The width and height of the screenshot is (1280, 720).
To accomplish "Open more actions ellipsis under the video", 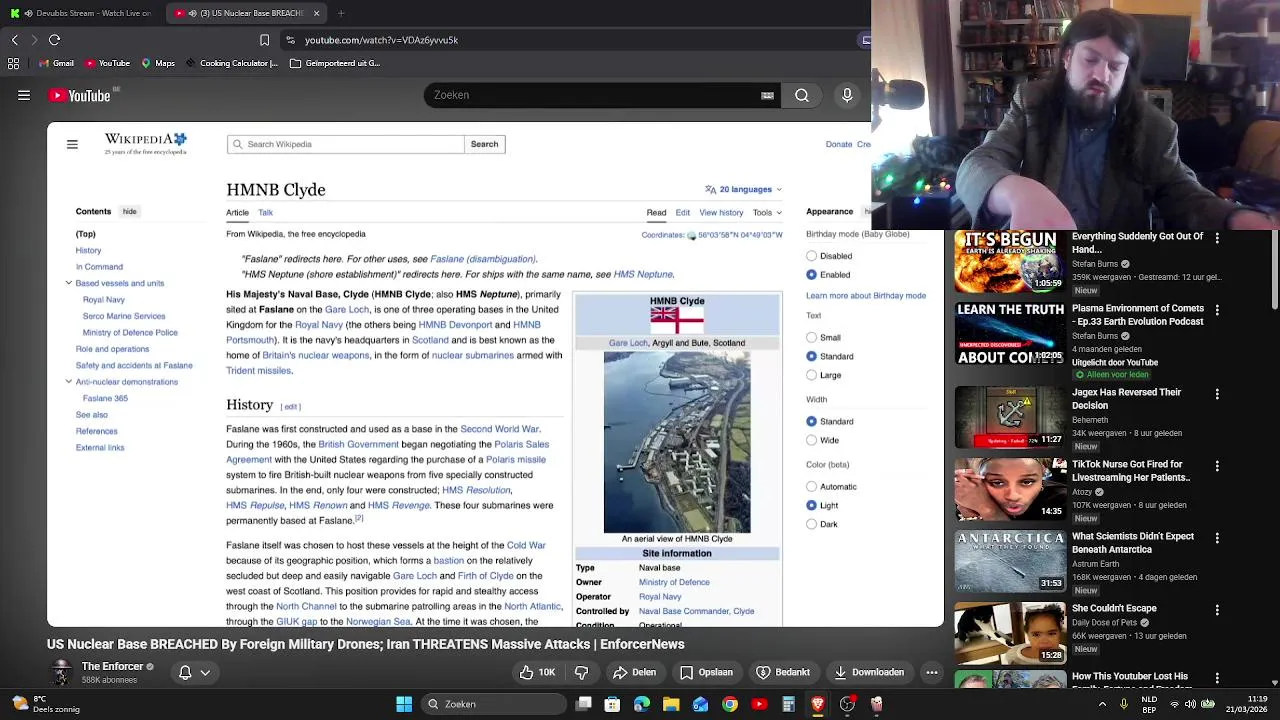I will point(932,672).
